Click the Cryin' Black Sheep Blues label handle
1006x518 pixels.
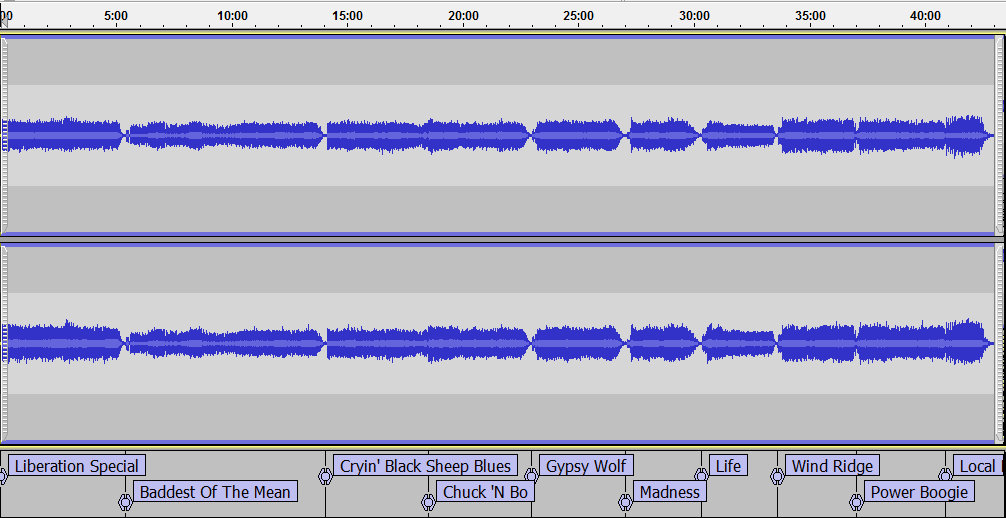(325, 475)
